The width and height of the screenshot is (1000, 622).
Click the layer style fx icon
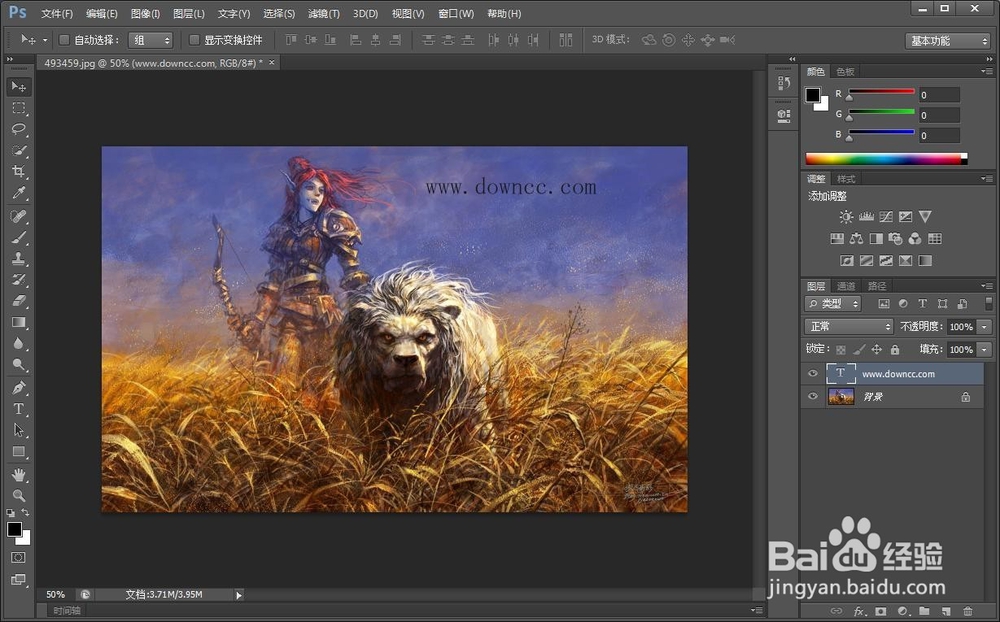[860, 611]
